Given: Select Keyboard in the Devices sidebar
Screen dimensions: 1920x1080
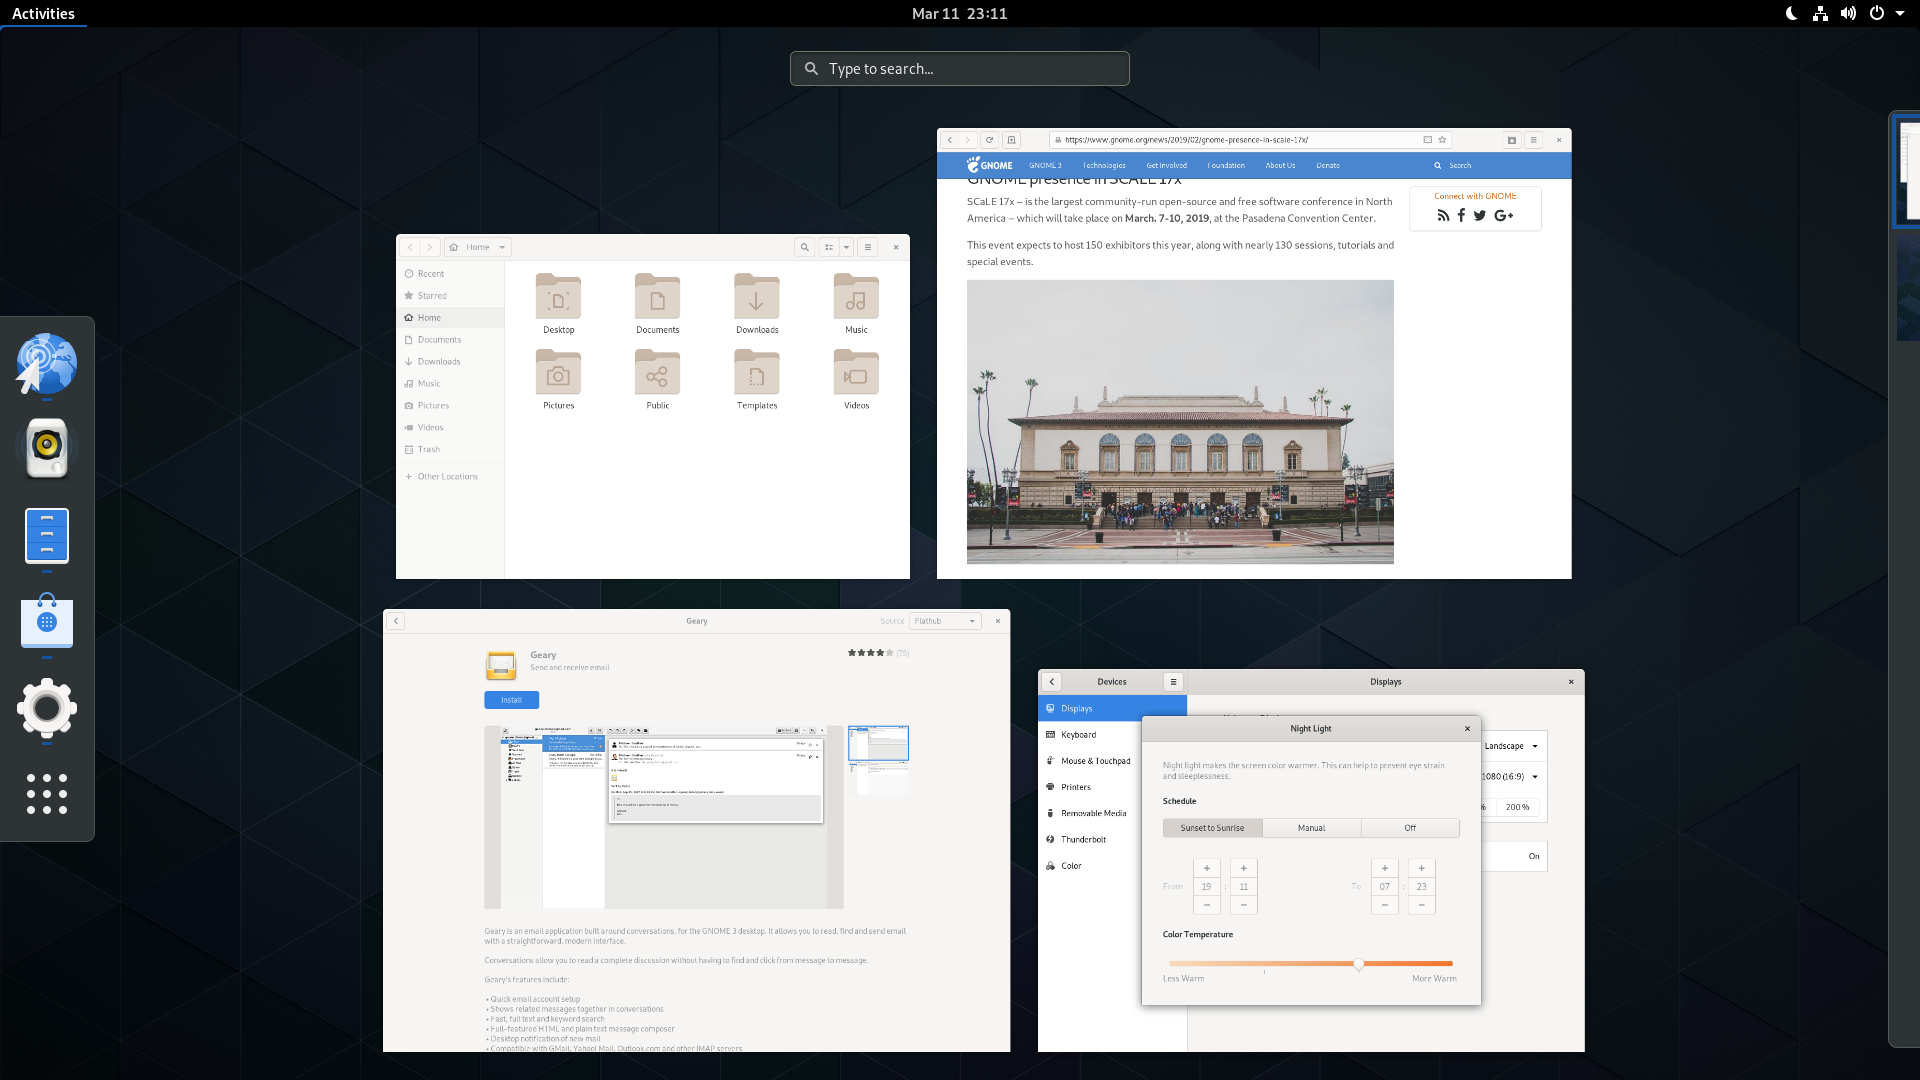Looking at the screenshot, I should tap(1078, 735).
